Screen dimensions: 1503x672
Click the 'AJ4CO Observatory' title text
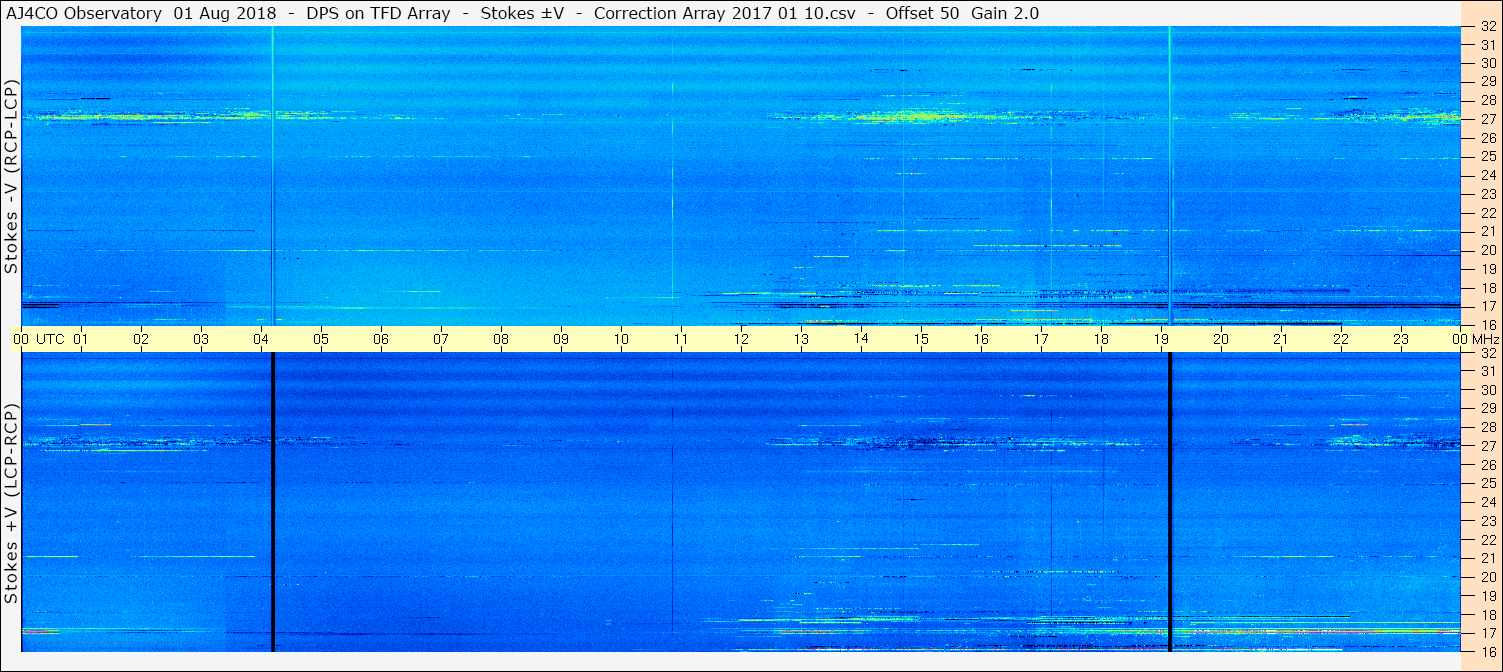[x=83, y=13]
